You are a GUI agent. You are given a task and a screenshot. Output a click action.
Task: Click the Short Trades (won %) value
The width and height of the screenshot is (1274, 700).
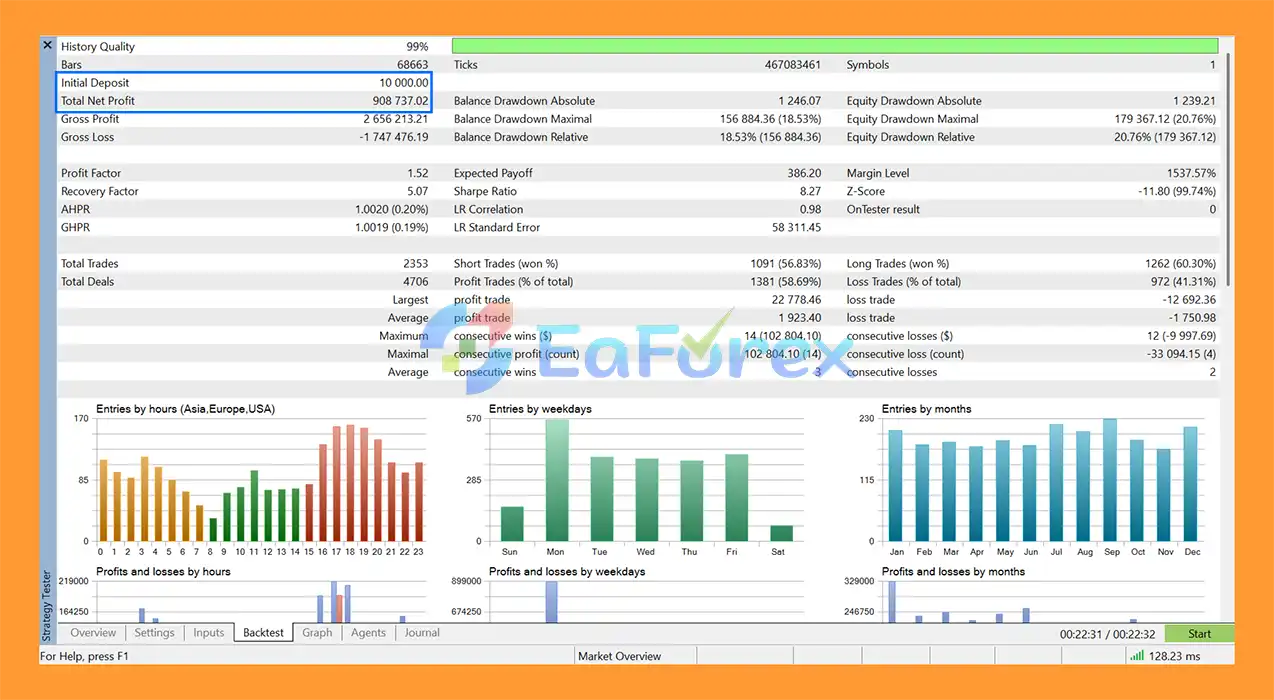coord(786,264)
